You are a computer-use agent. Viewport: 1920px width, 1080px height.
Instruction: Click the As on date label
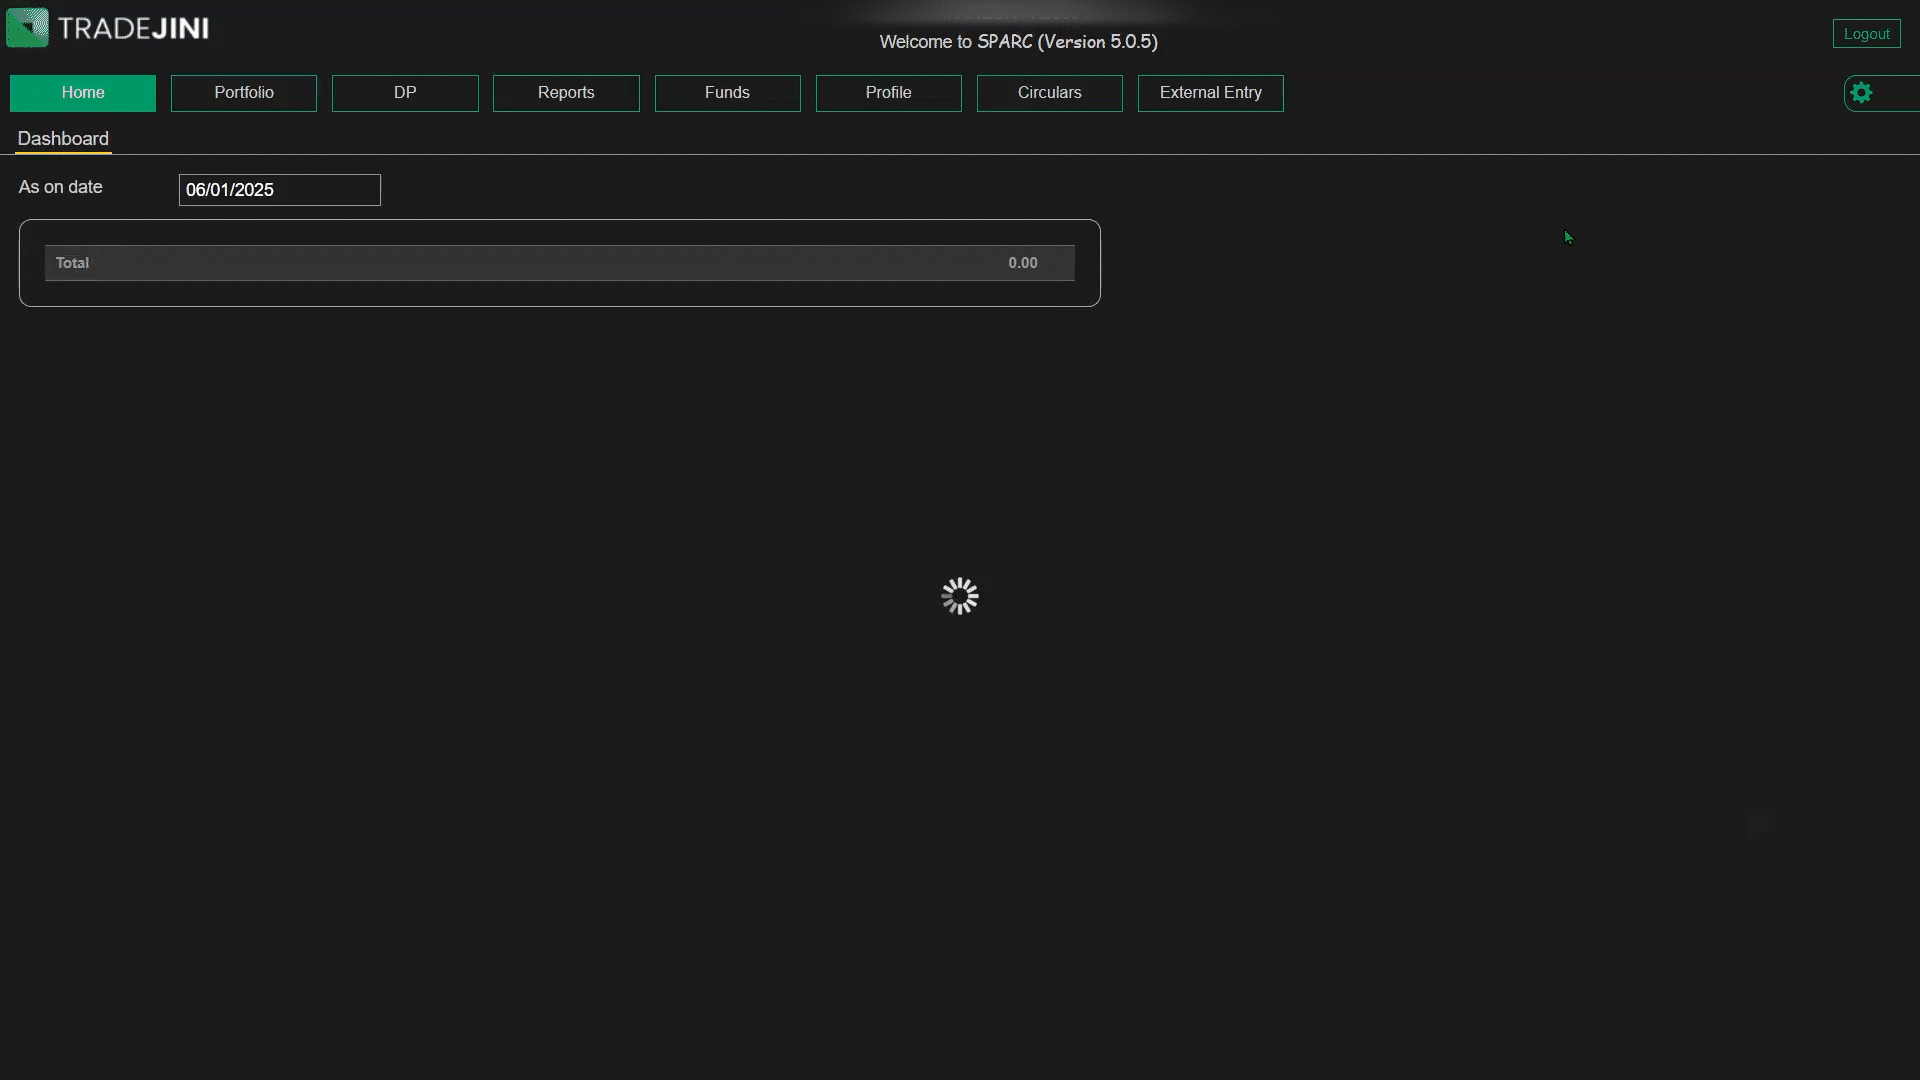pyautogui.click(x=61, y=187)
